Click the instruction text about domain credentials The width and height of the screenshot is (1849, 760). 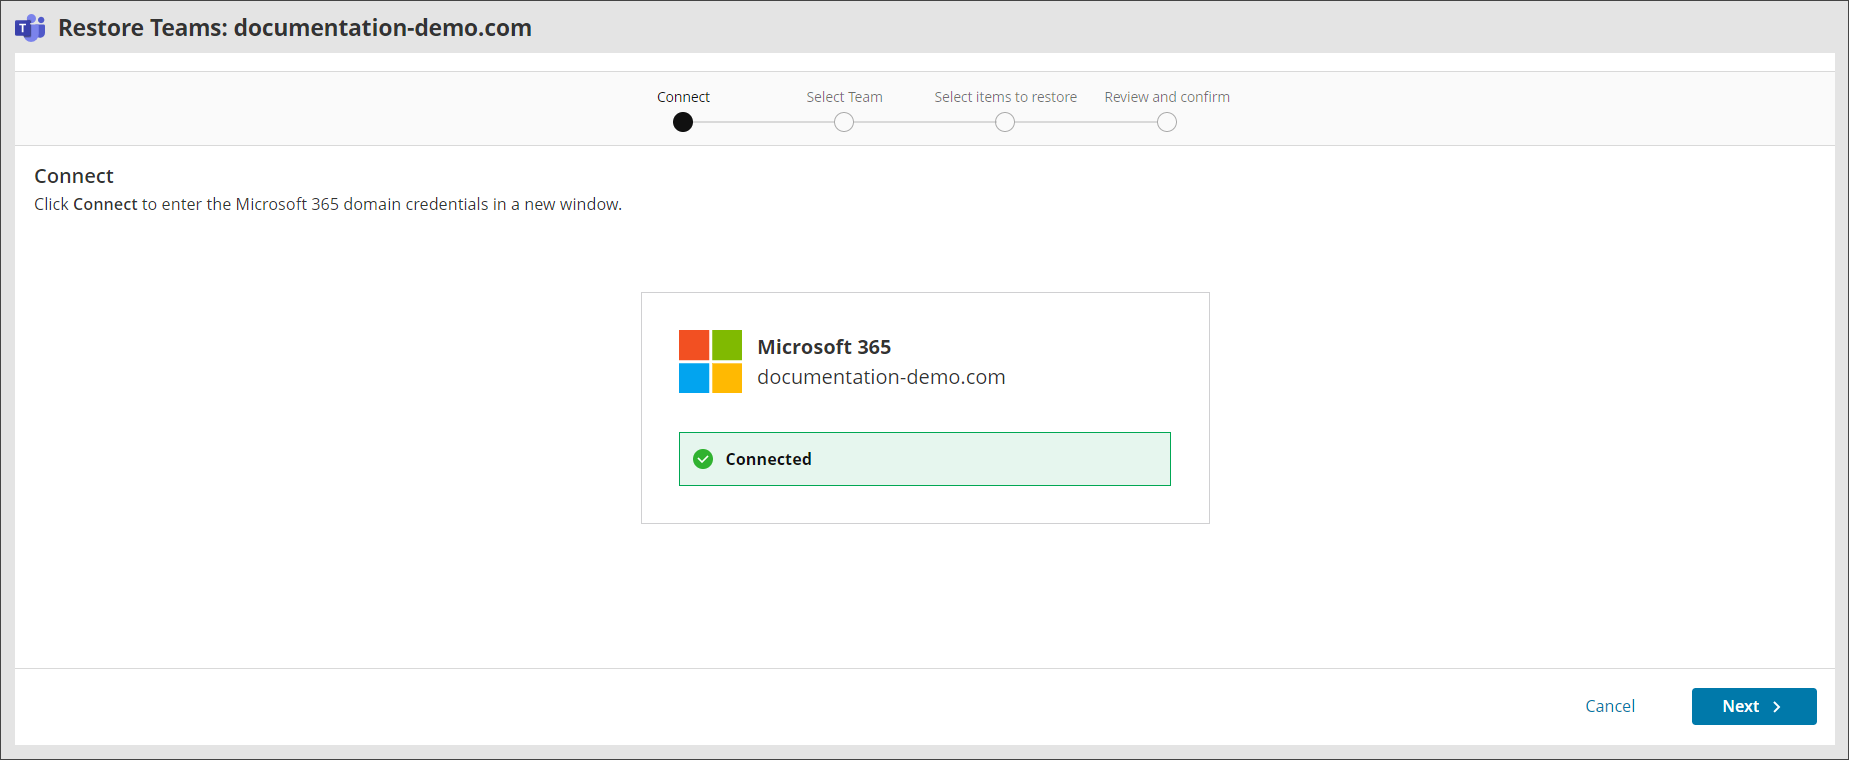coord(328,204)
